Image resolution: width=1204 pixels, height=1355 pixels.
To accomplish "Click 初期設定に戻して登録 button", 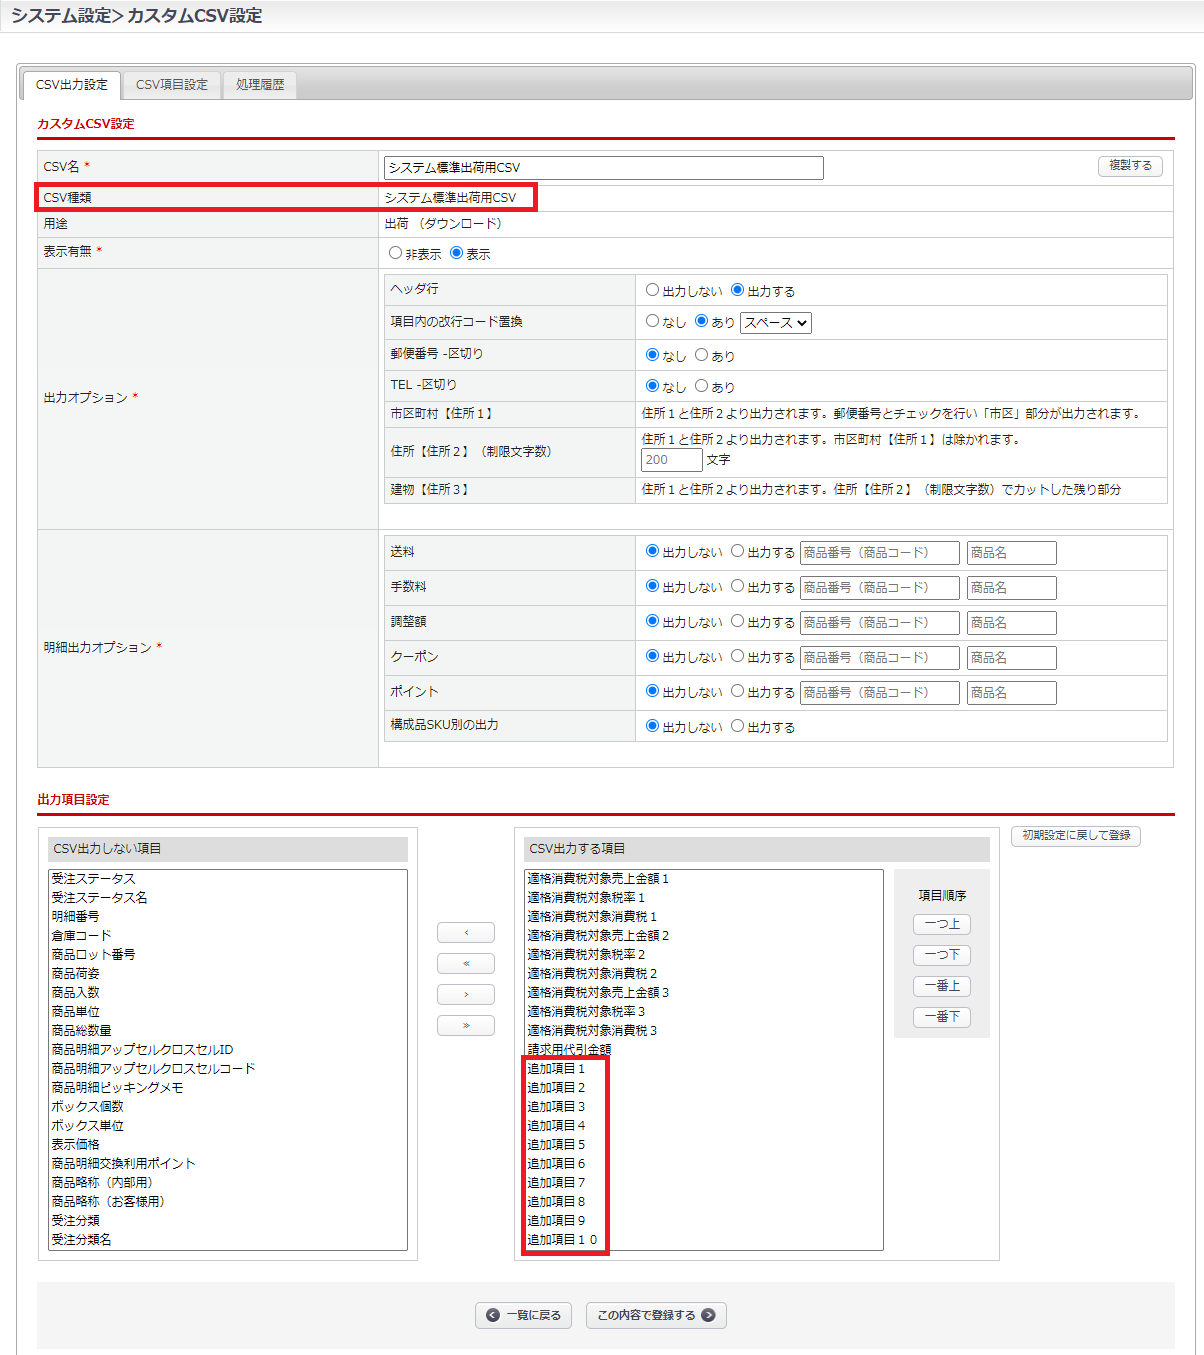I will (1076, 836).
